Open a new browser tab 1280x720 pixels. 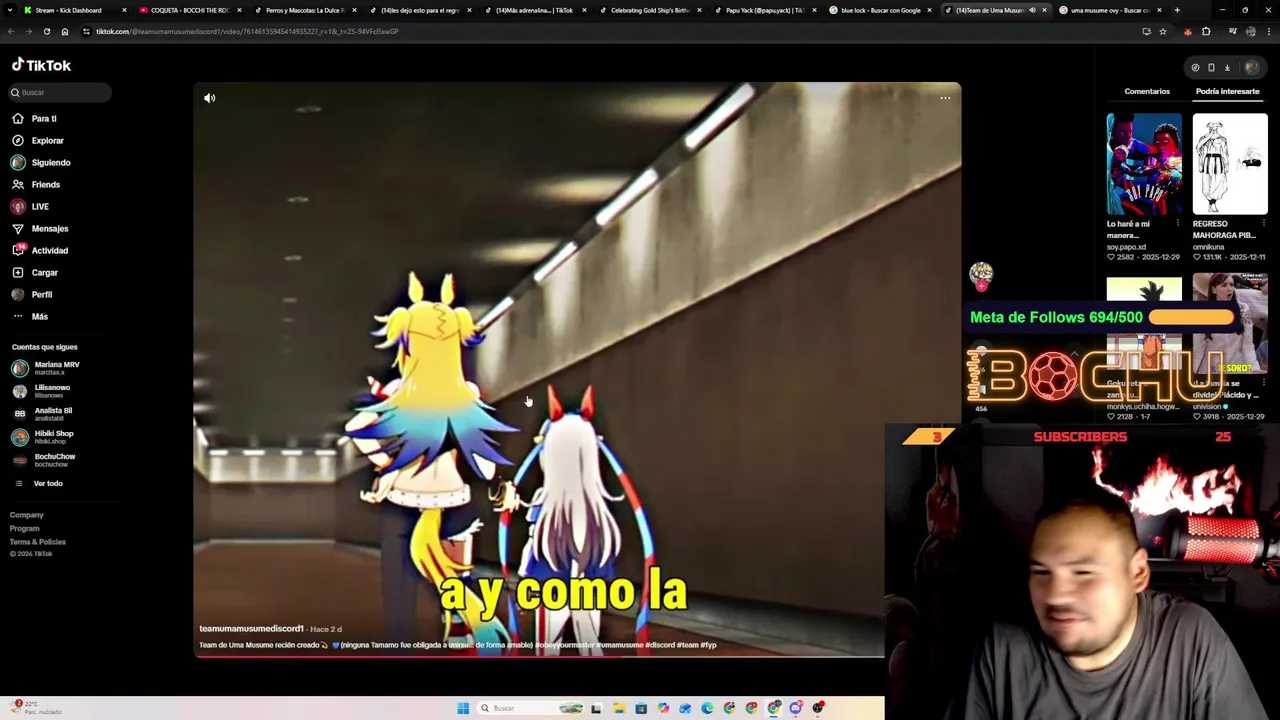1177,10
